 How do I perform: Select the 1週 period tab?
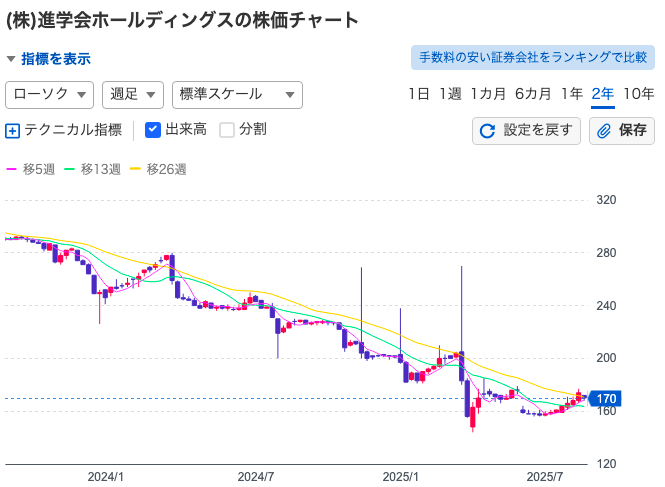pos(450,94)
